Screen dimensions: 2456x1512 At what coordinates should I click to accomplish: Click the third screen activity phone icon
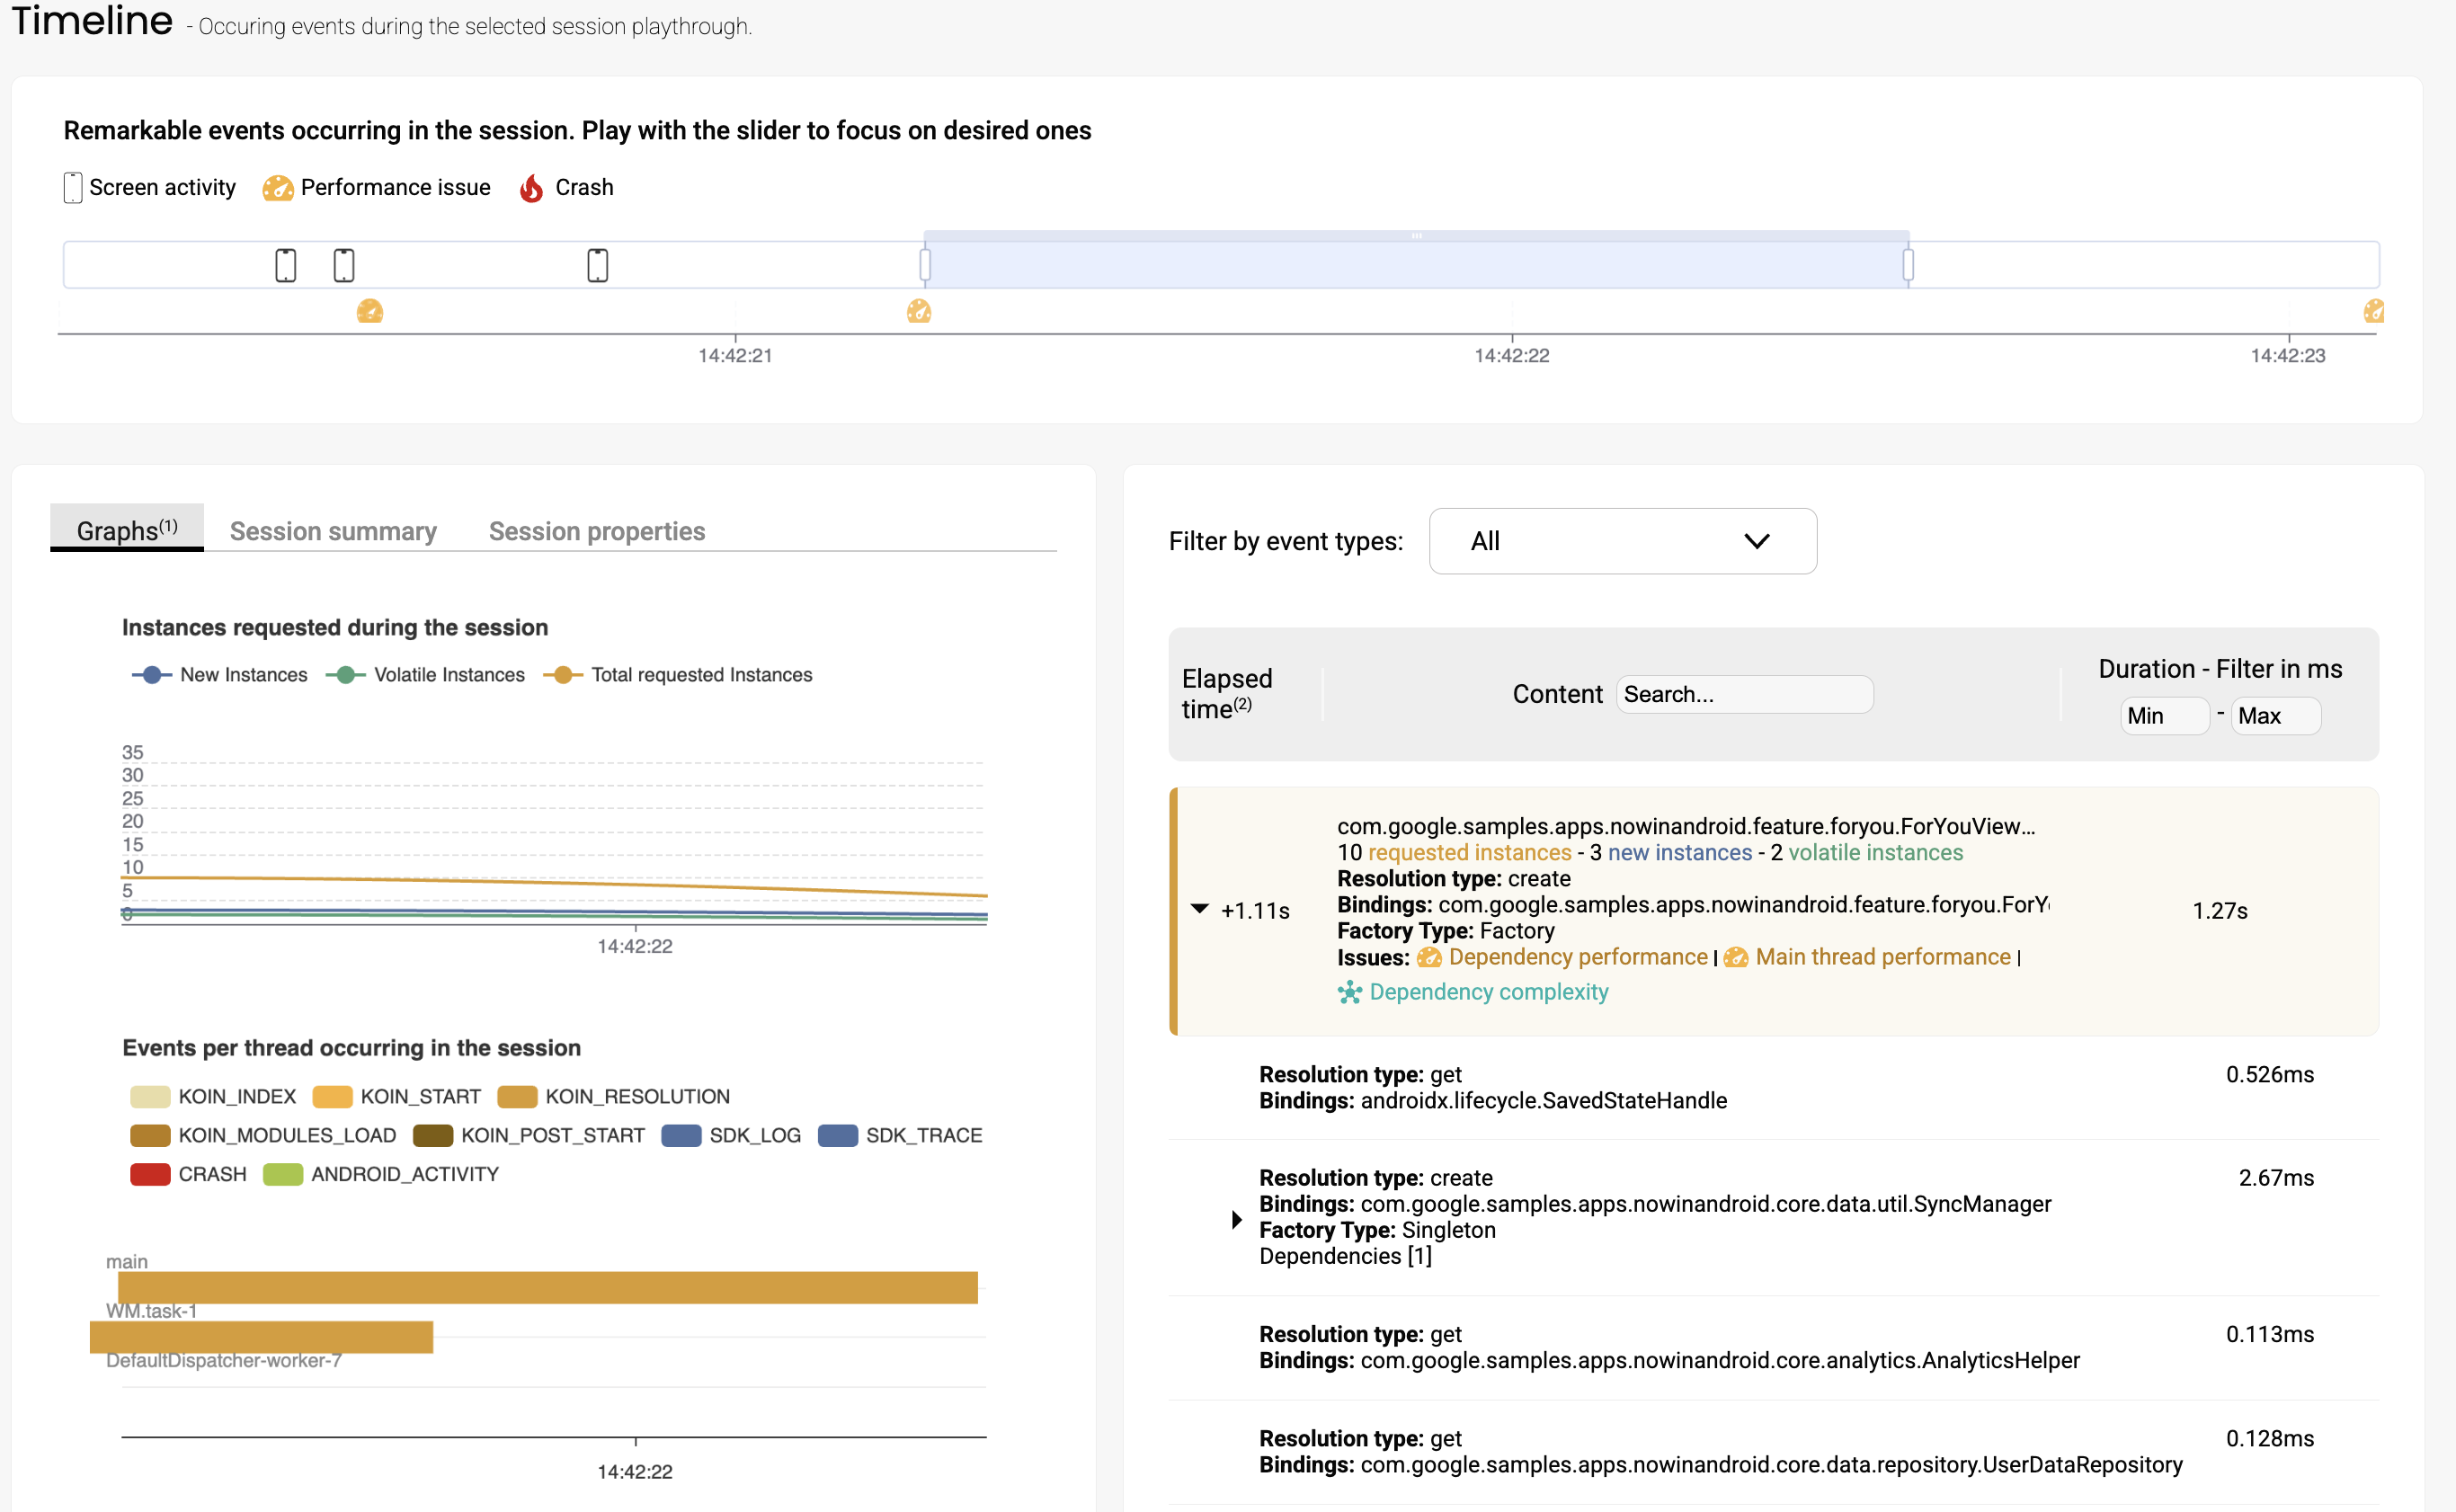tap(598, 265)
